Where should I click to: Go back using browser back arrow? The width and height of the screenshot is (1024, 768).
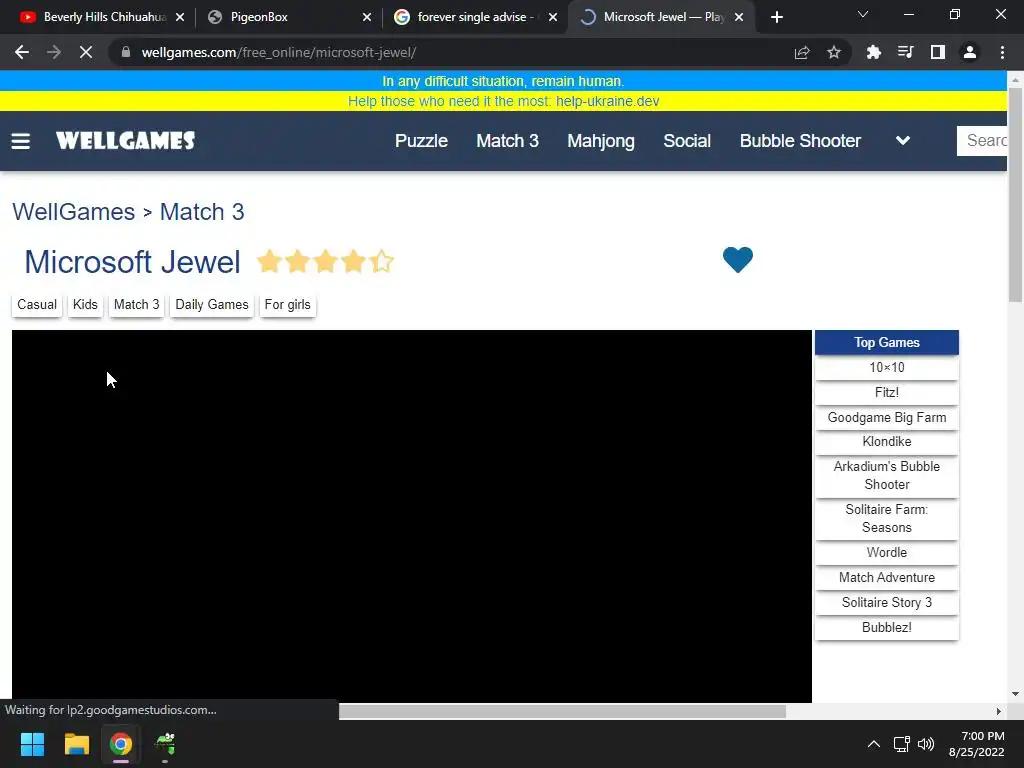click(22, 52)
